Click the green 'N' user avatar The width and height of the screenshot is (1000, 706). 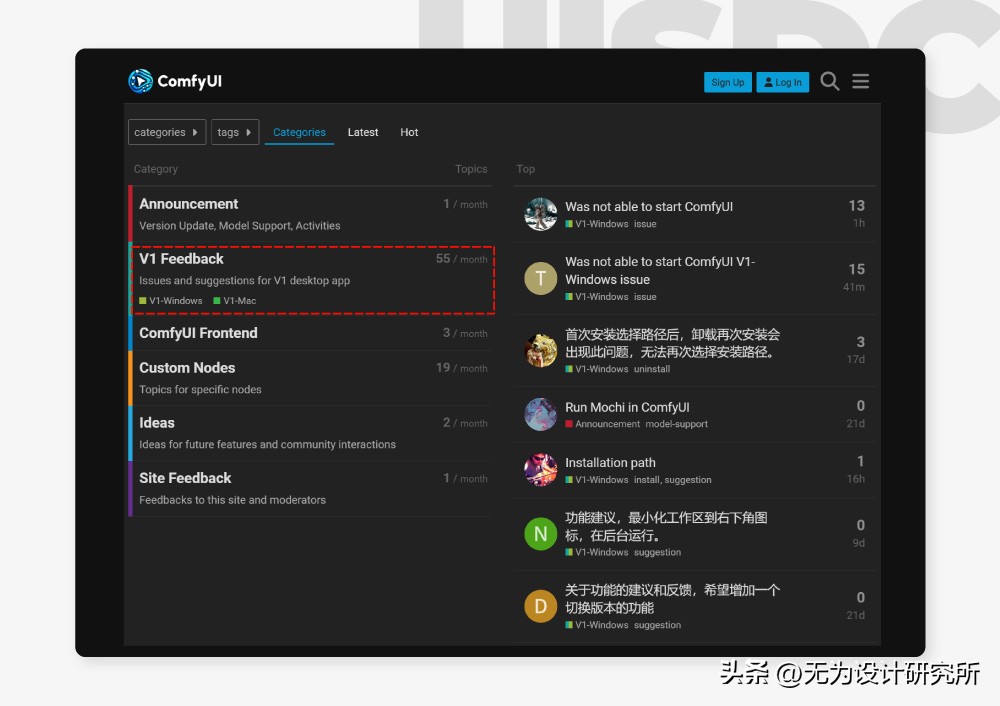click(540, 534)
